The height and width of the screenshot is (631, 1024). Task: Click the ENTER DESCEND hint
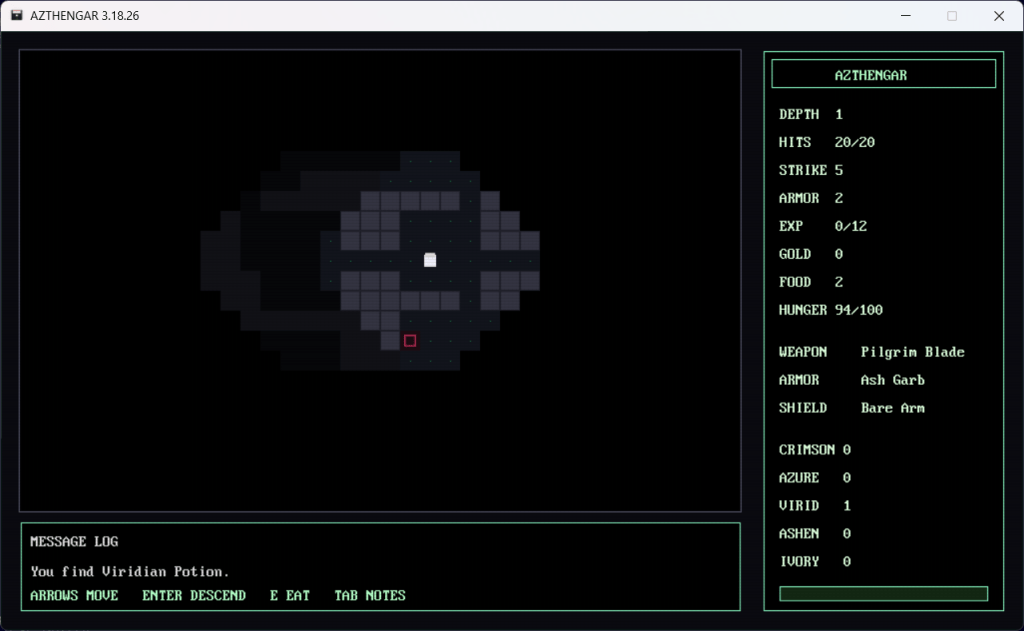[x=194, y=596]
